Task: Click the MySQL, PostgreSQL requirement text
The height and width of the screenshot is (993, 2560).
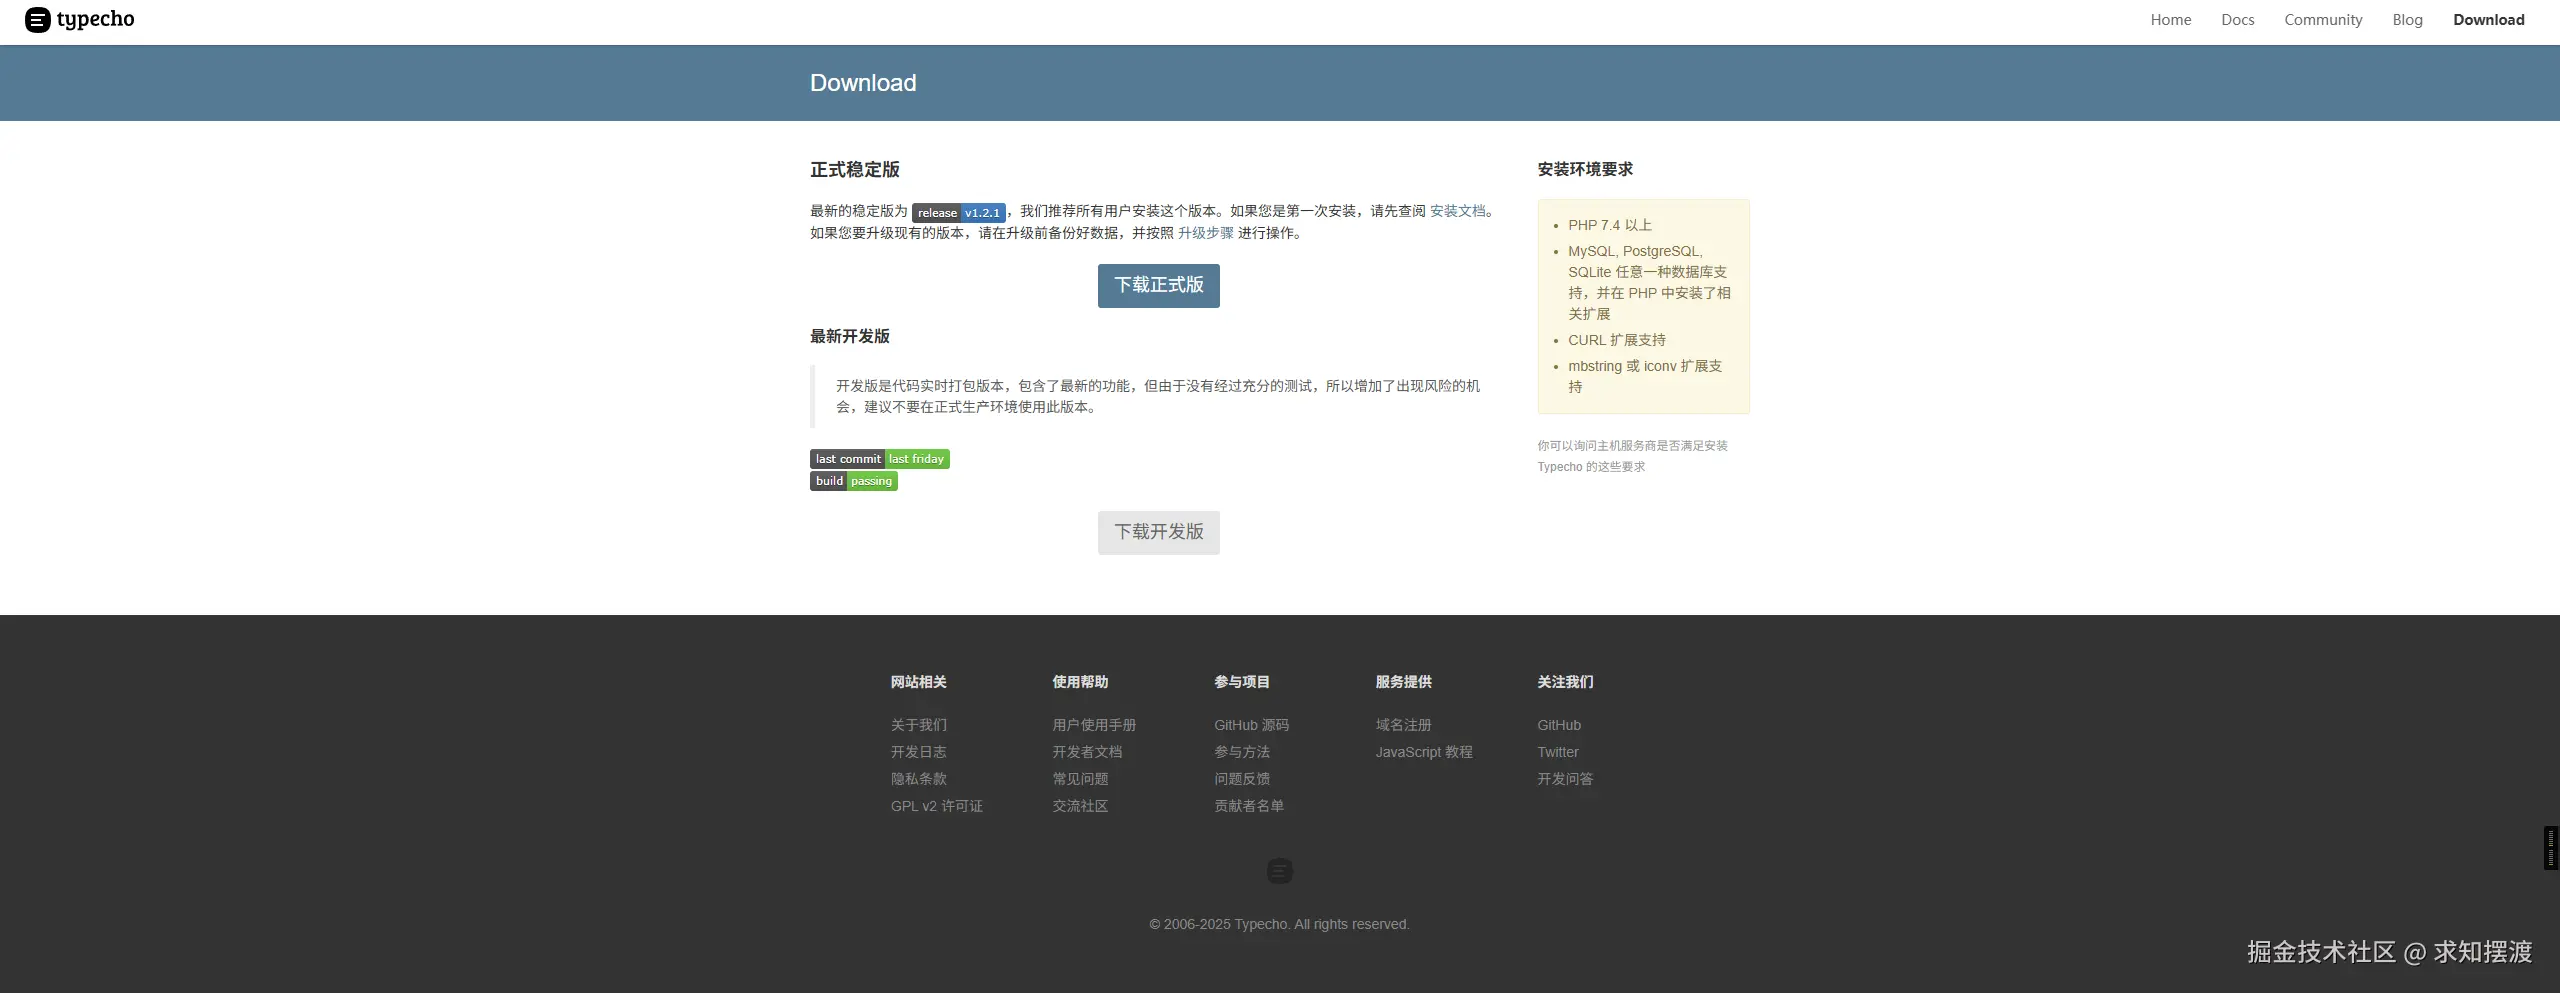Action: tap(1649, 283)
